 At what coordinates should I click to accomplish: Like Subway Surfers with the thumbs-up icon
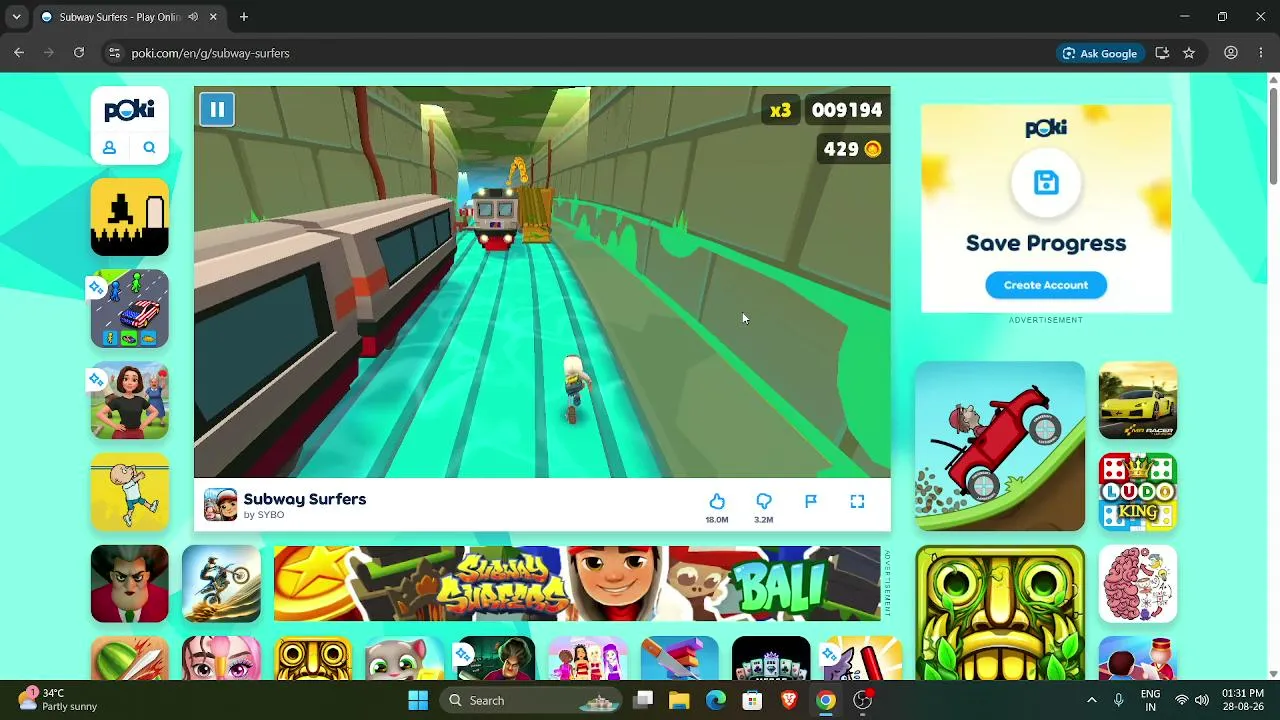[x=717, y=501]
